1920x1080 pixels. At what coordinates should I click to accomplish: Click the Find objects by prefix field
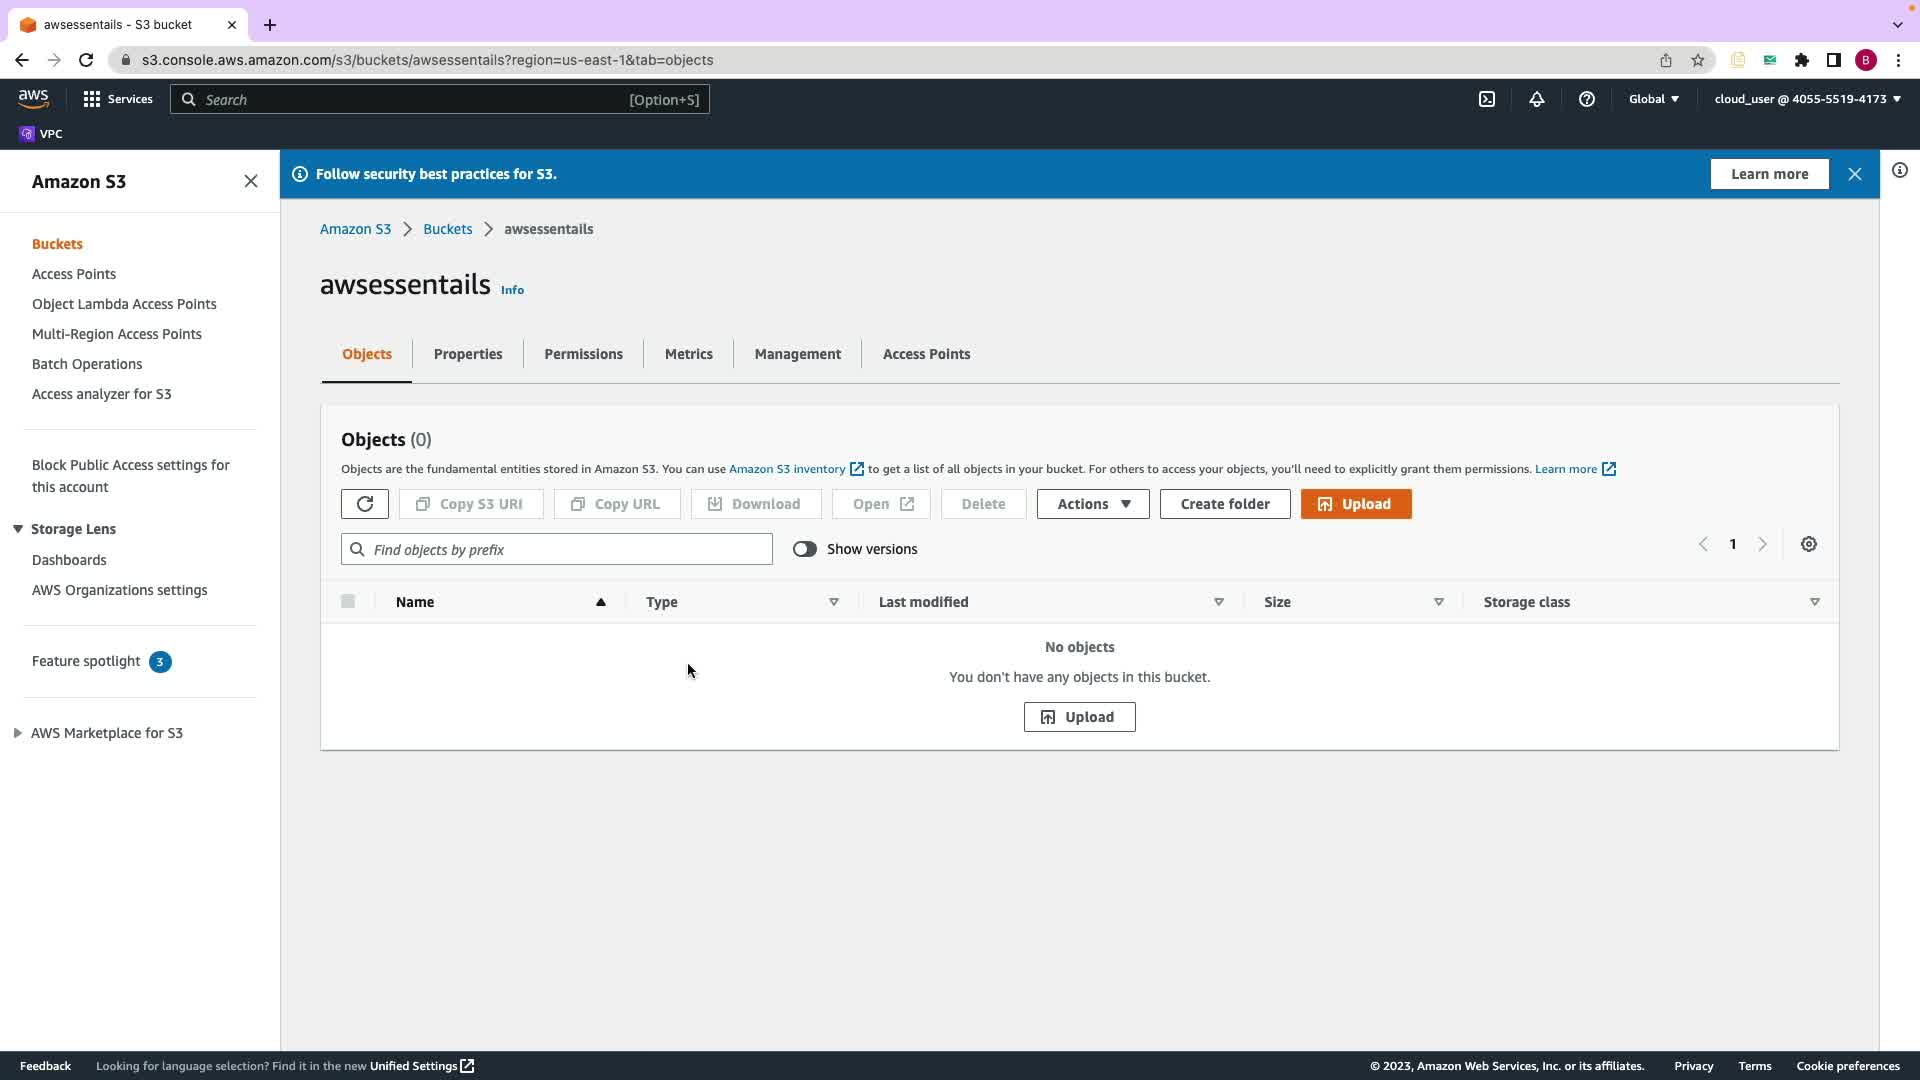566,549
